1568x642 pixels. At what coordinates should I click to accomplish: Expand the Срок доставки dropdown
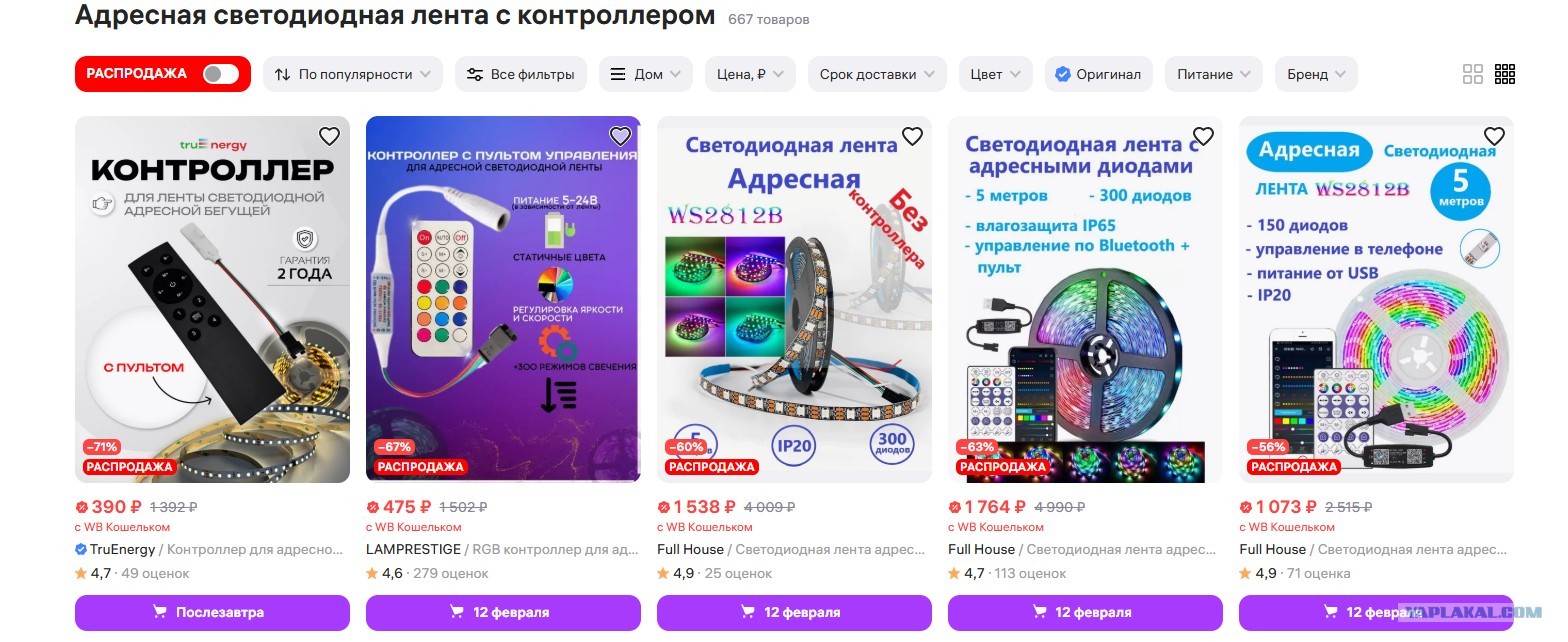[x=877, y=74]
